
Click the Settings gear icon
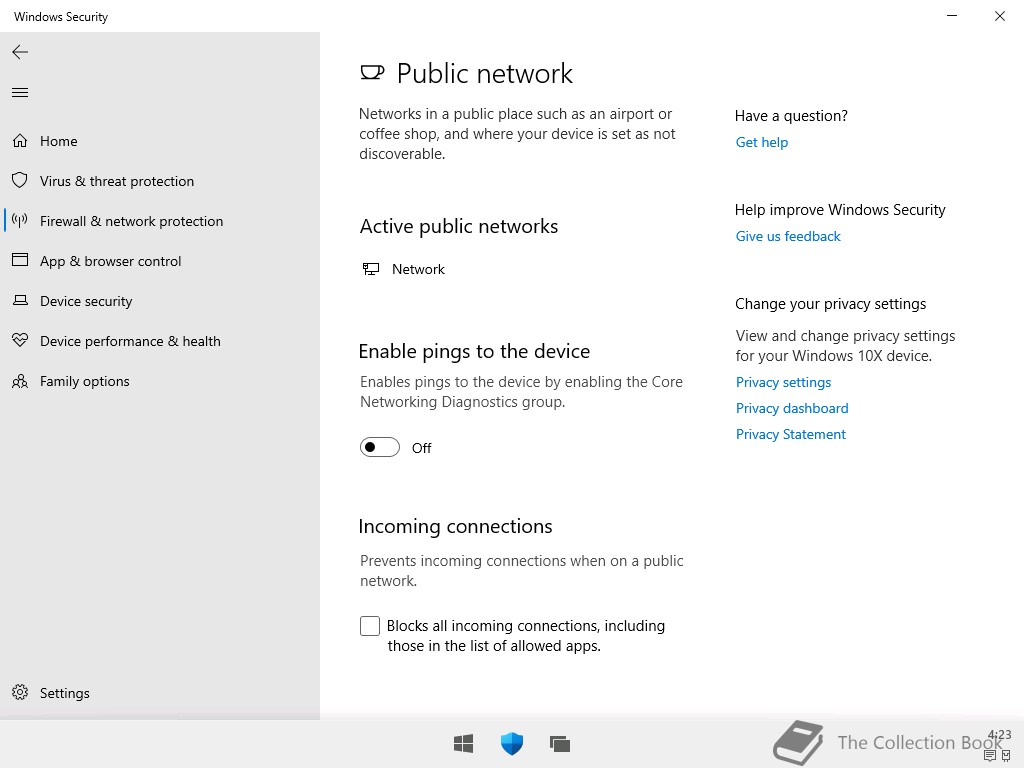[20, 692]
